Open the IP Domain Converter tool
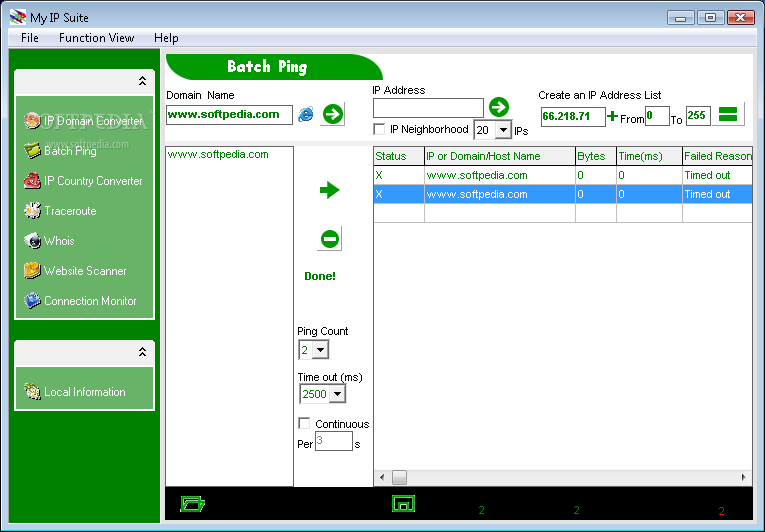This screenshot has height=532, width=765. tap(84, 121)
